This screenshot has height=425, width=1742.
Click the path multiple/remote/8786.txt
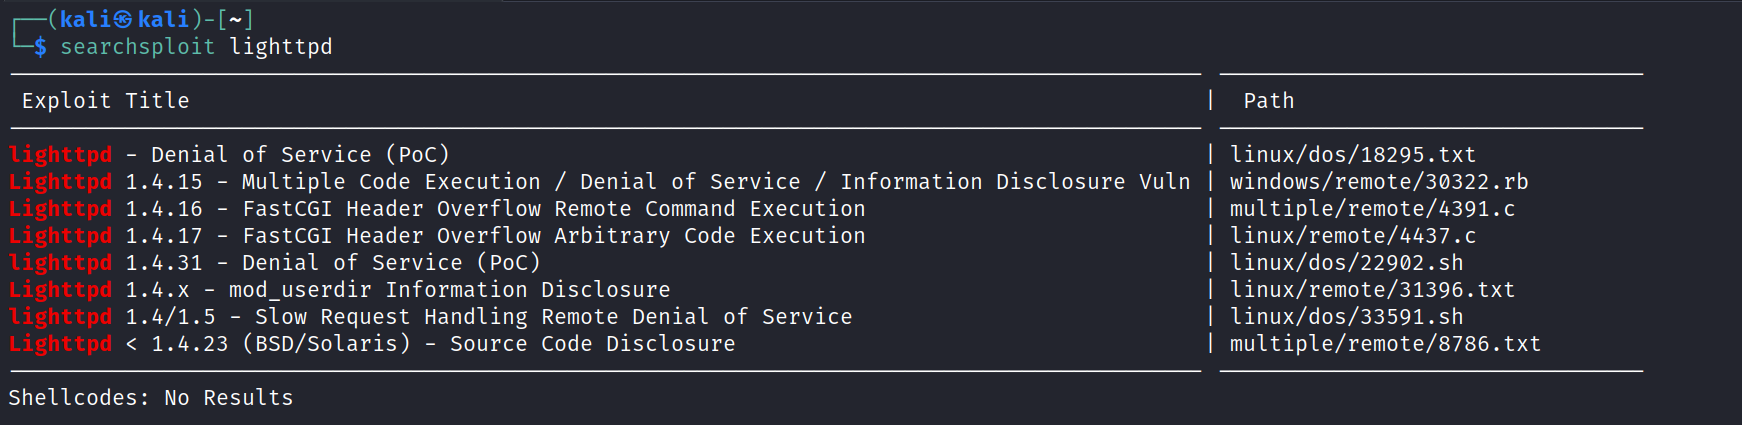1385,344
